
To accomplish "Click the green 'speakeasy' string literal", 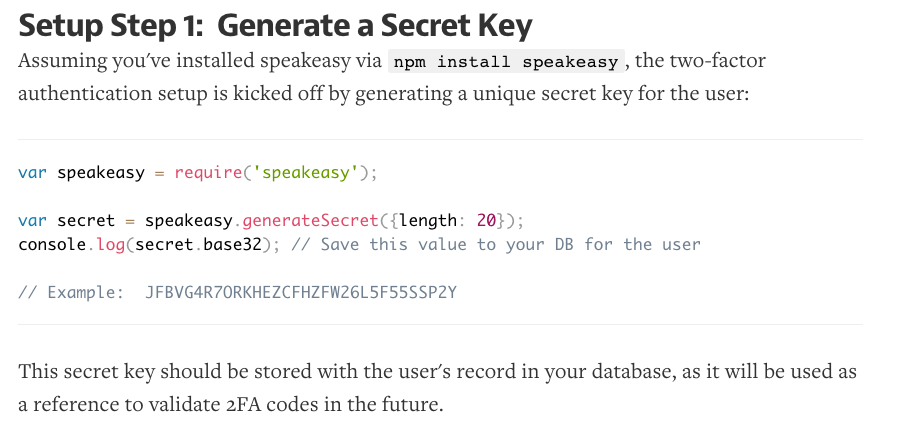I will 305,172.
